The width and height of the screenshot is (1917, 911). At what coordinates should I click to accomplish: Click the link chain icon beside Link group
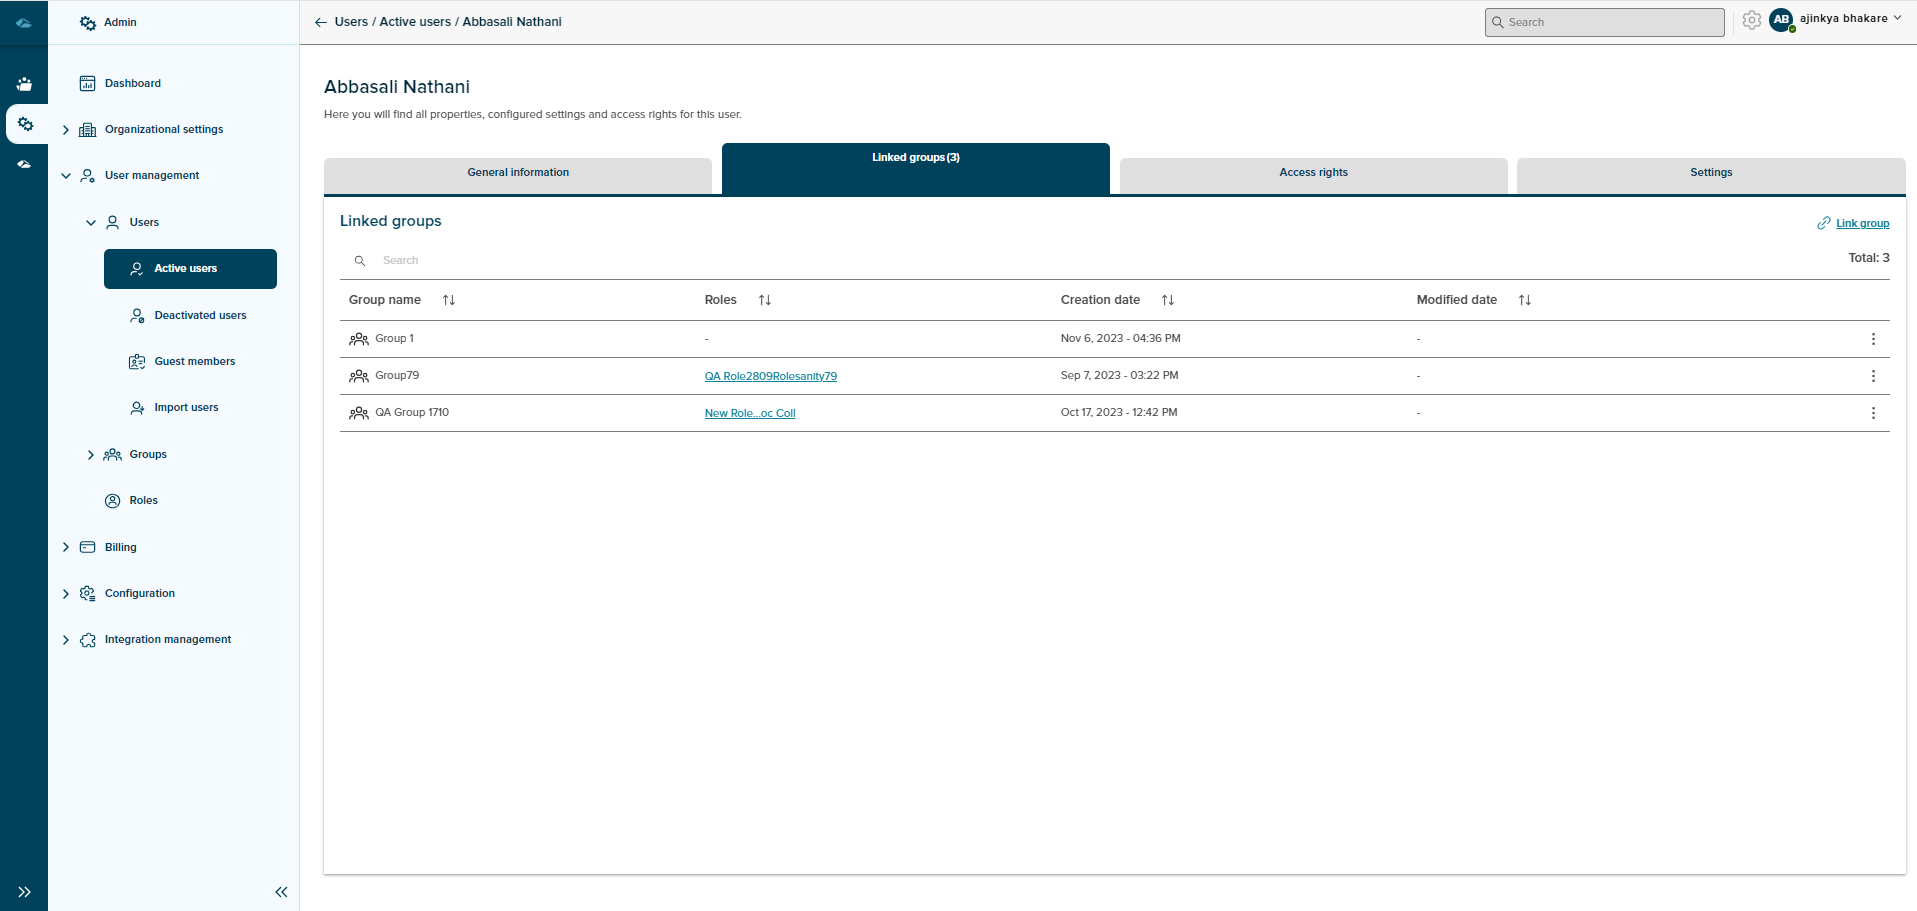point(1824,223)
